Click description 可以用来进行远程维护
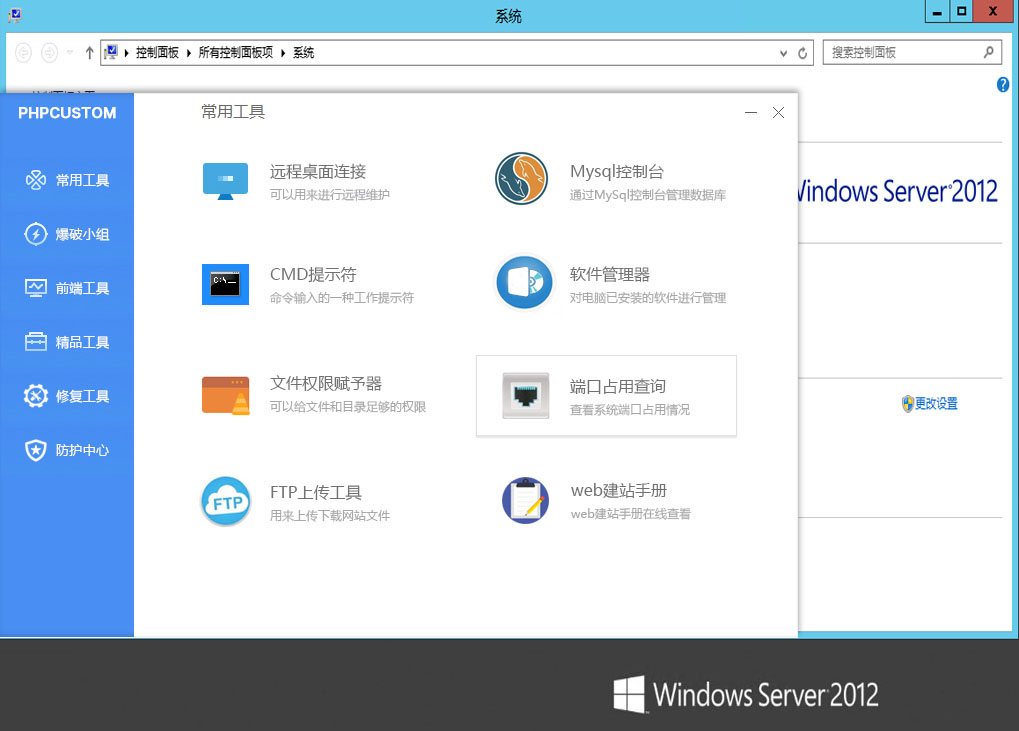 (x=329, y=194)
